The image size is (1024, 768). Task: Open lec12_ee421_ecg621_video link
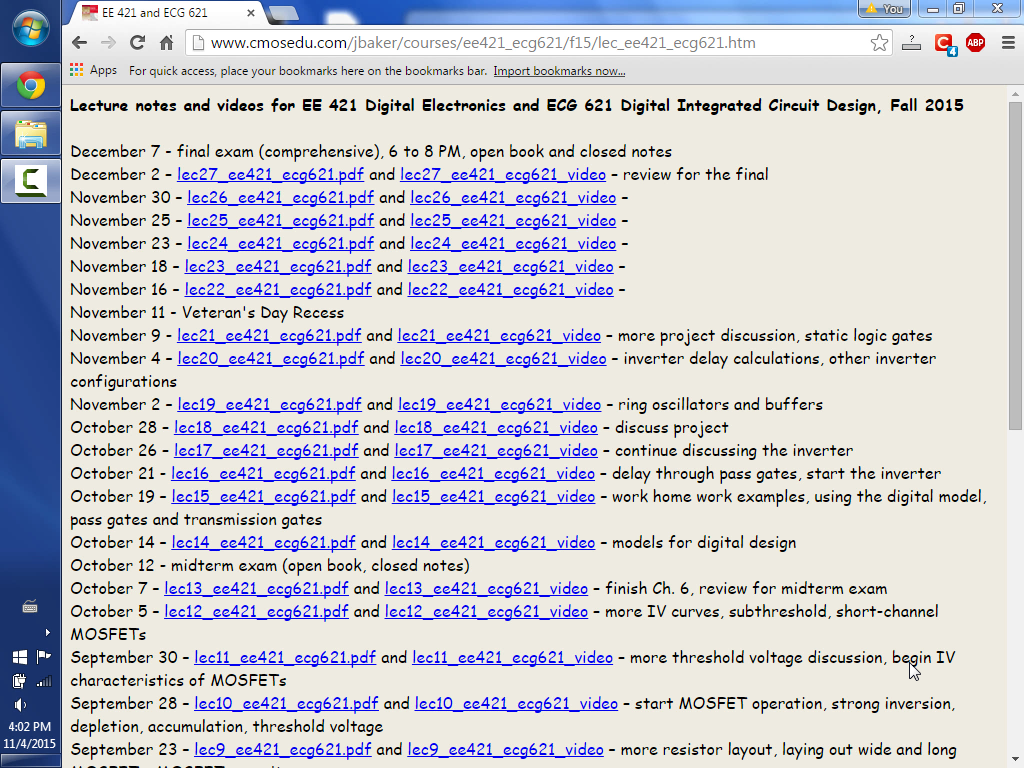(486, 611)
